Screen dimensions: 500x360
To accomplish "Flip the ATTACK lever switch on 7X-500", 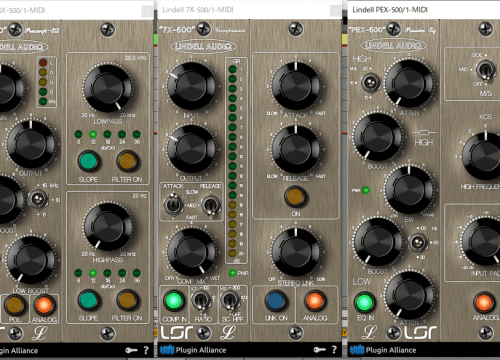I will click(173, 205).
